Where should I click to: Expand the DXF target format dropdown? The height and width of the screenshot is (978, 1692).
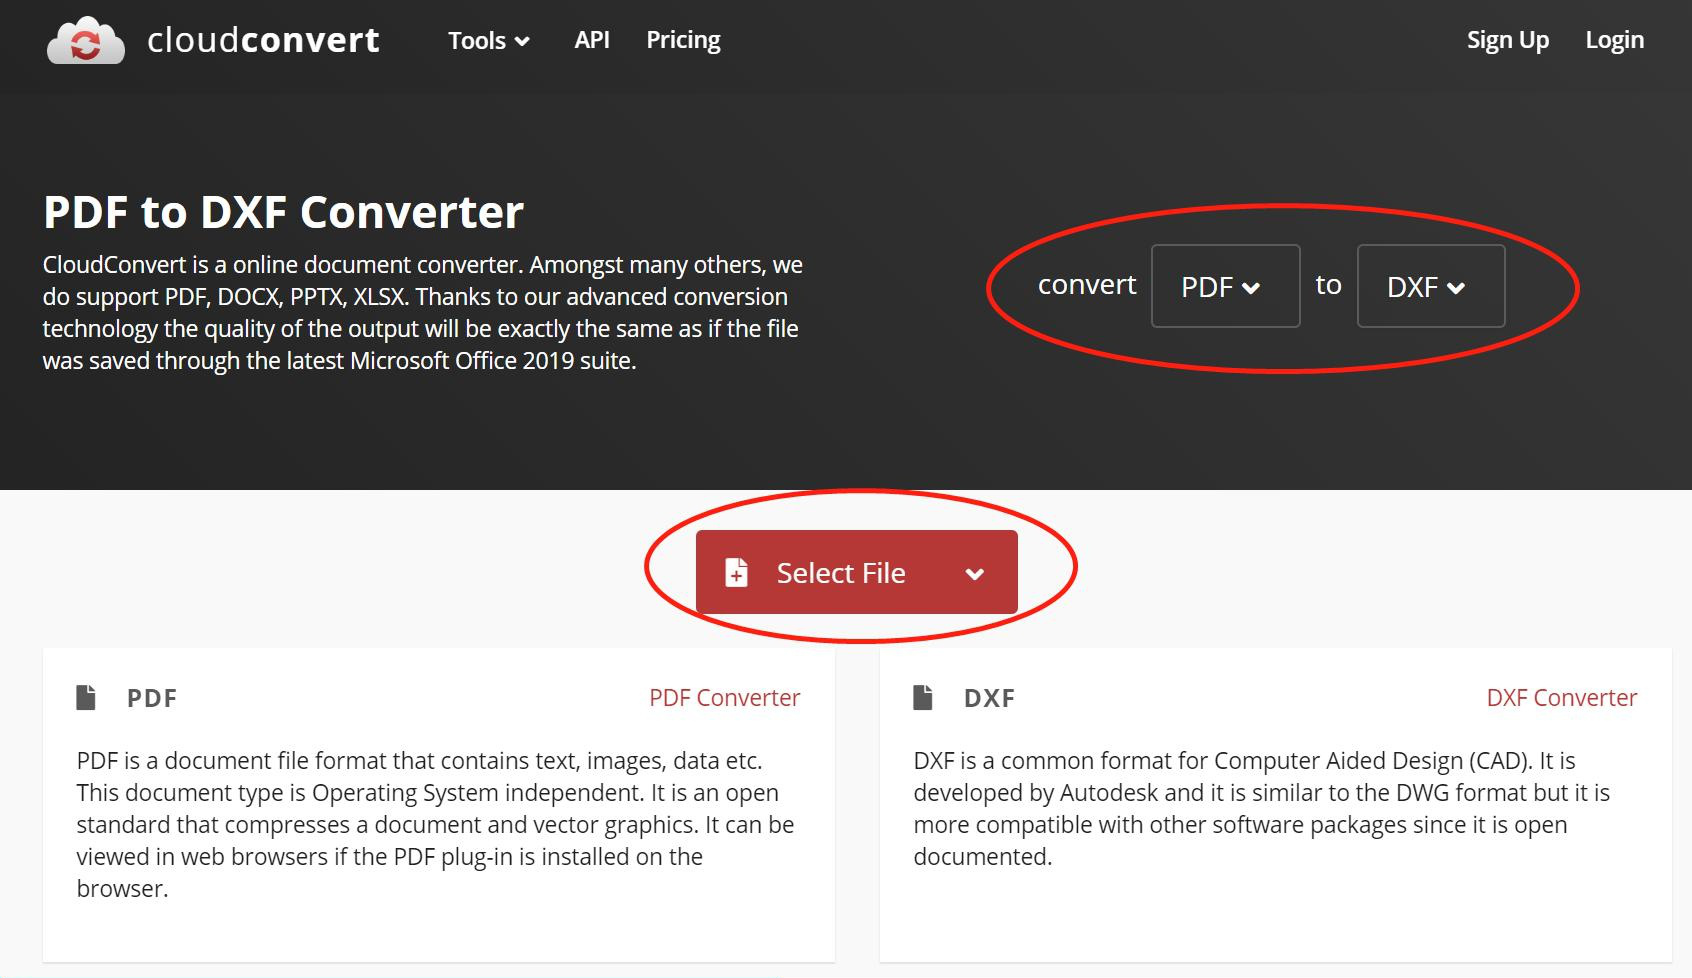1430,287
